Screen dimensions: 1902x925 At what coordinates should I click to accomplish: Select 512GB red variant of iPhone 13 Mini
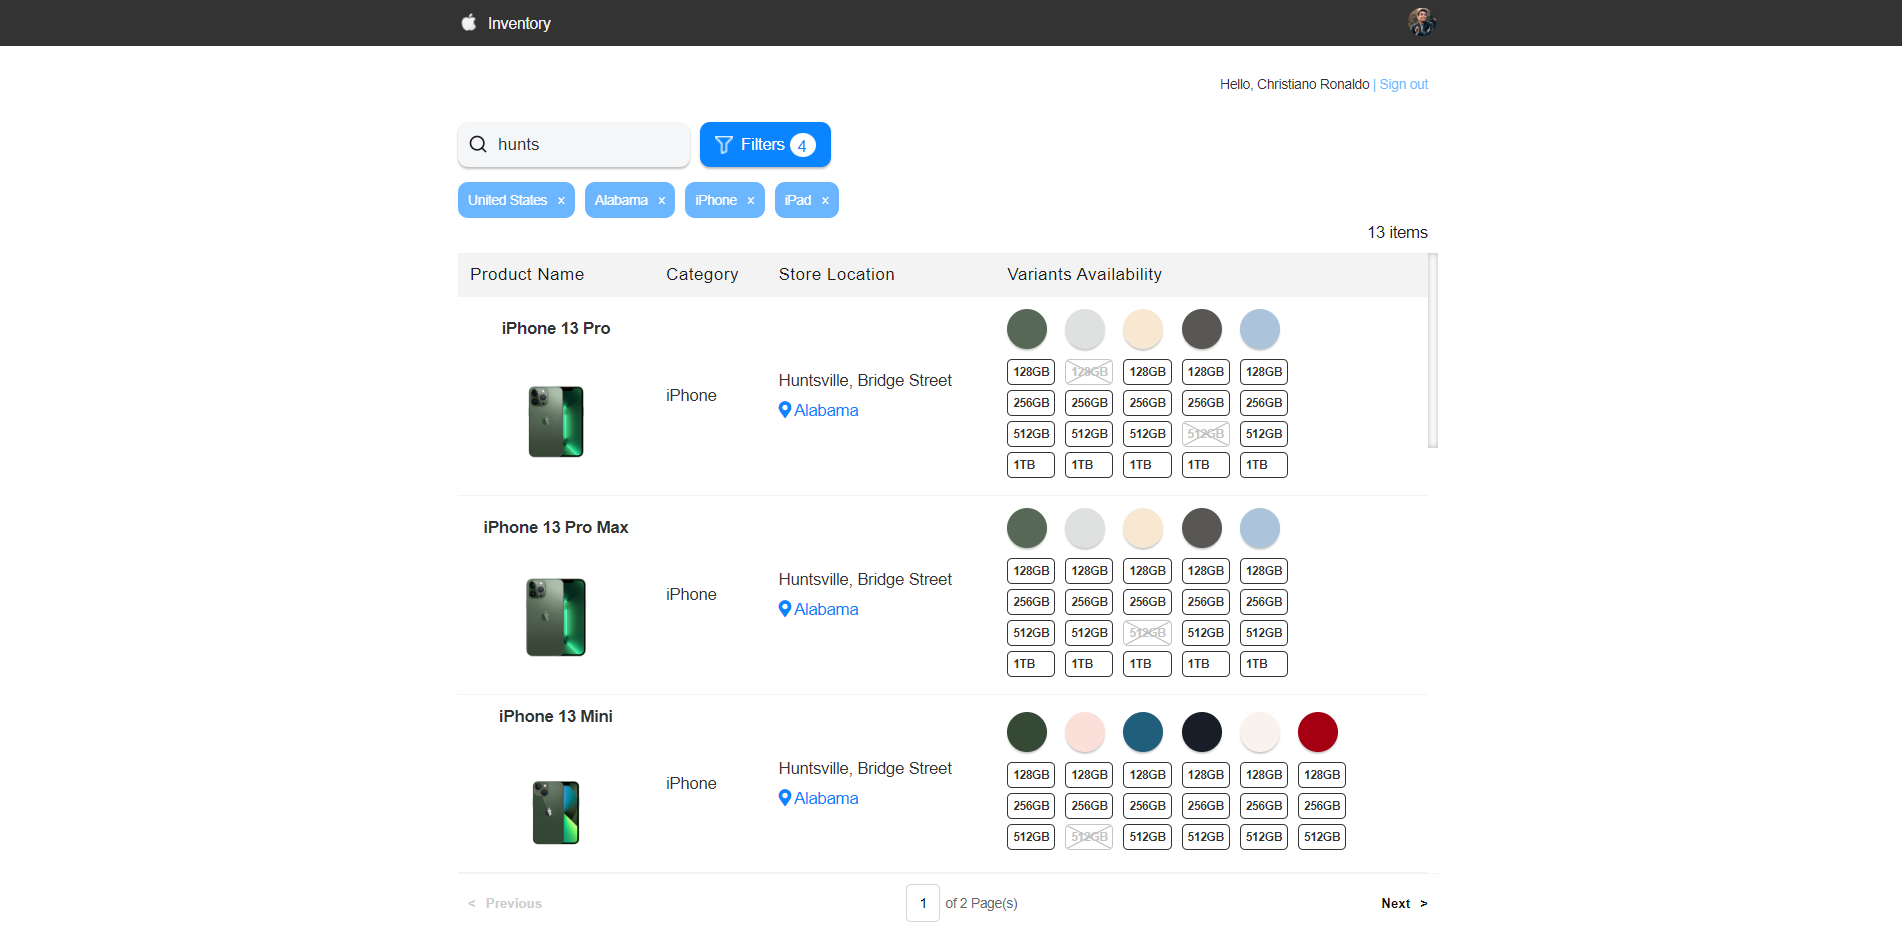1322,837
